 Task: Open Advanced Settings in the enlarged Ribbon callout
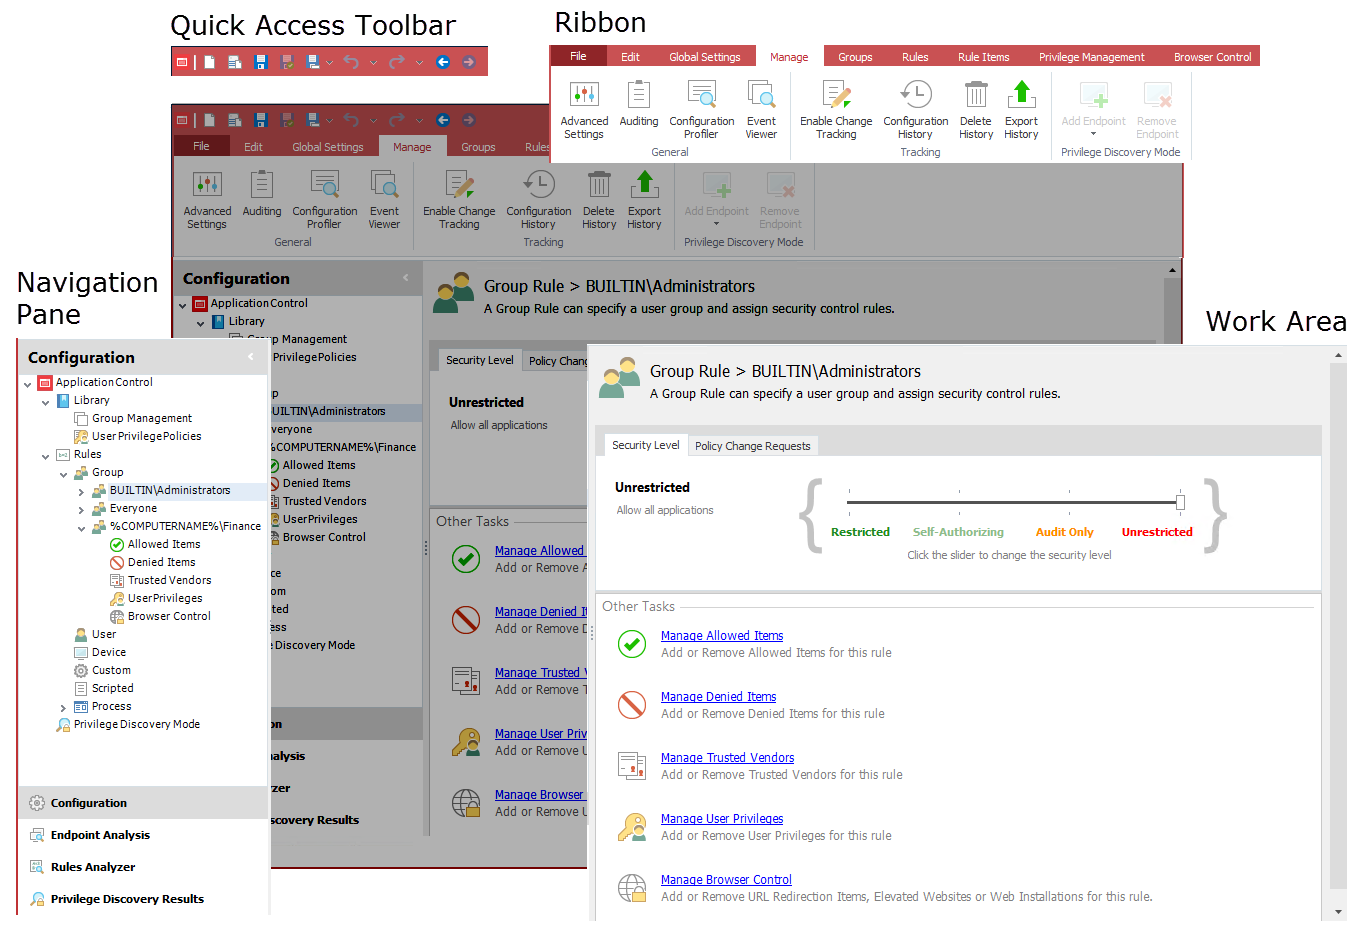584,110
